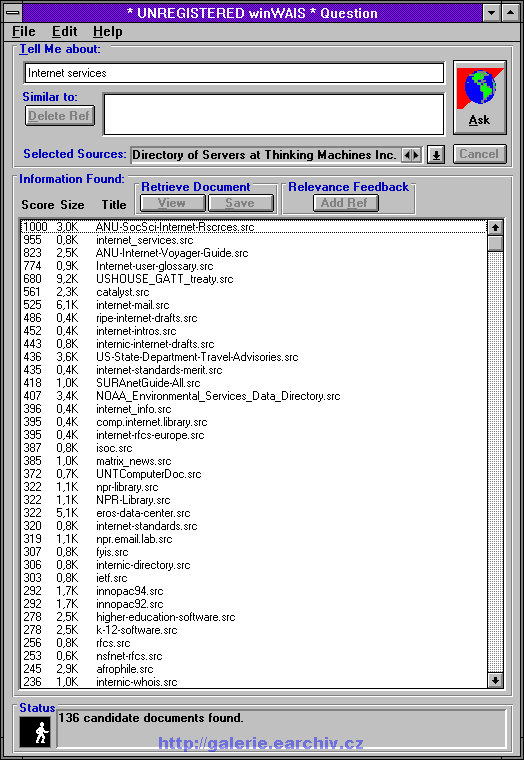Image resolution: width=524 pixels, height=760 pixels.
Task: Select internet-rfcs-europe.src
Action: 254,435
